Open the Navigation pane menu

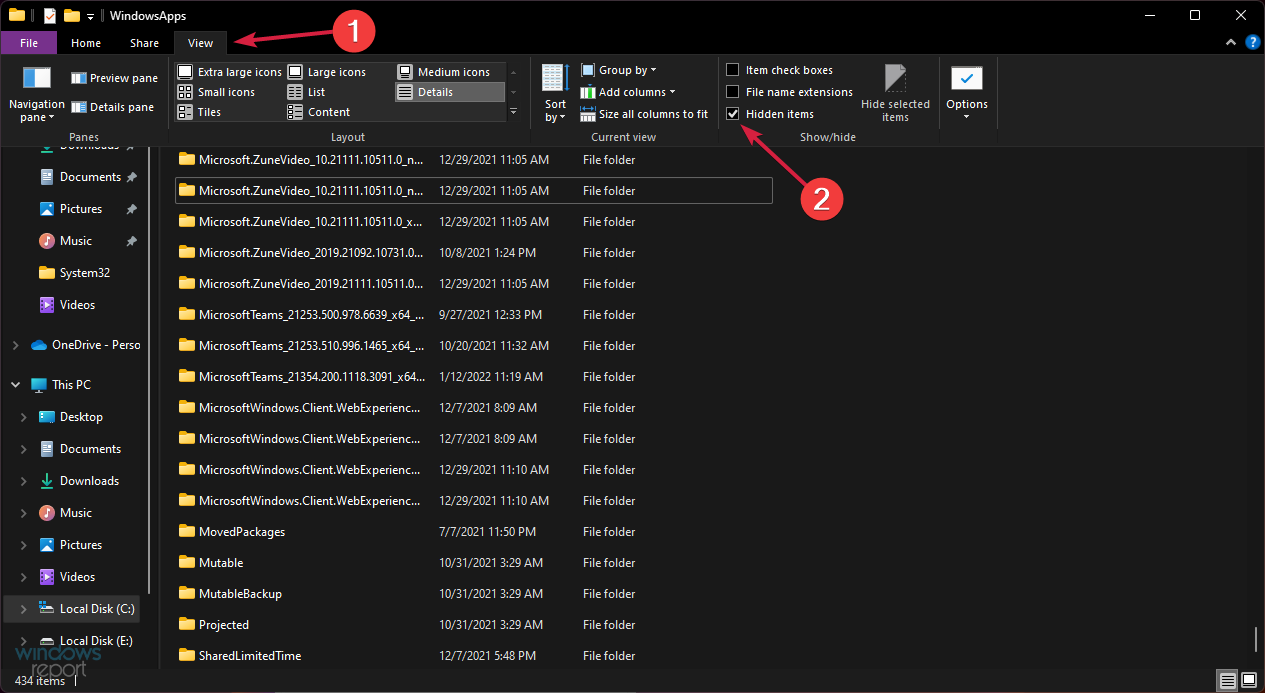point(37,94)
